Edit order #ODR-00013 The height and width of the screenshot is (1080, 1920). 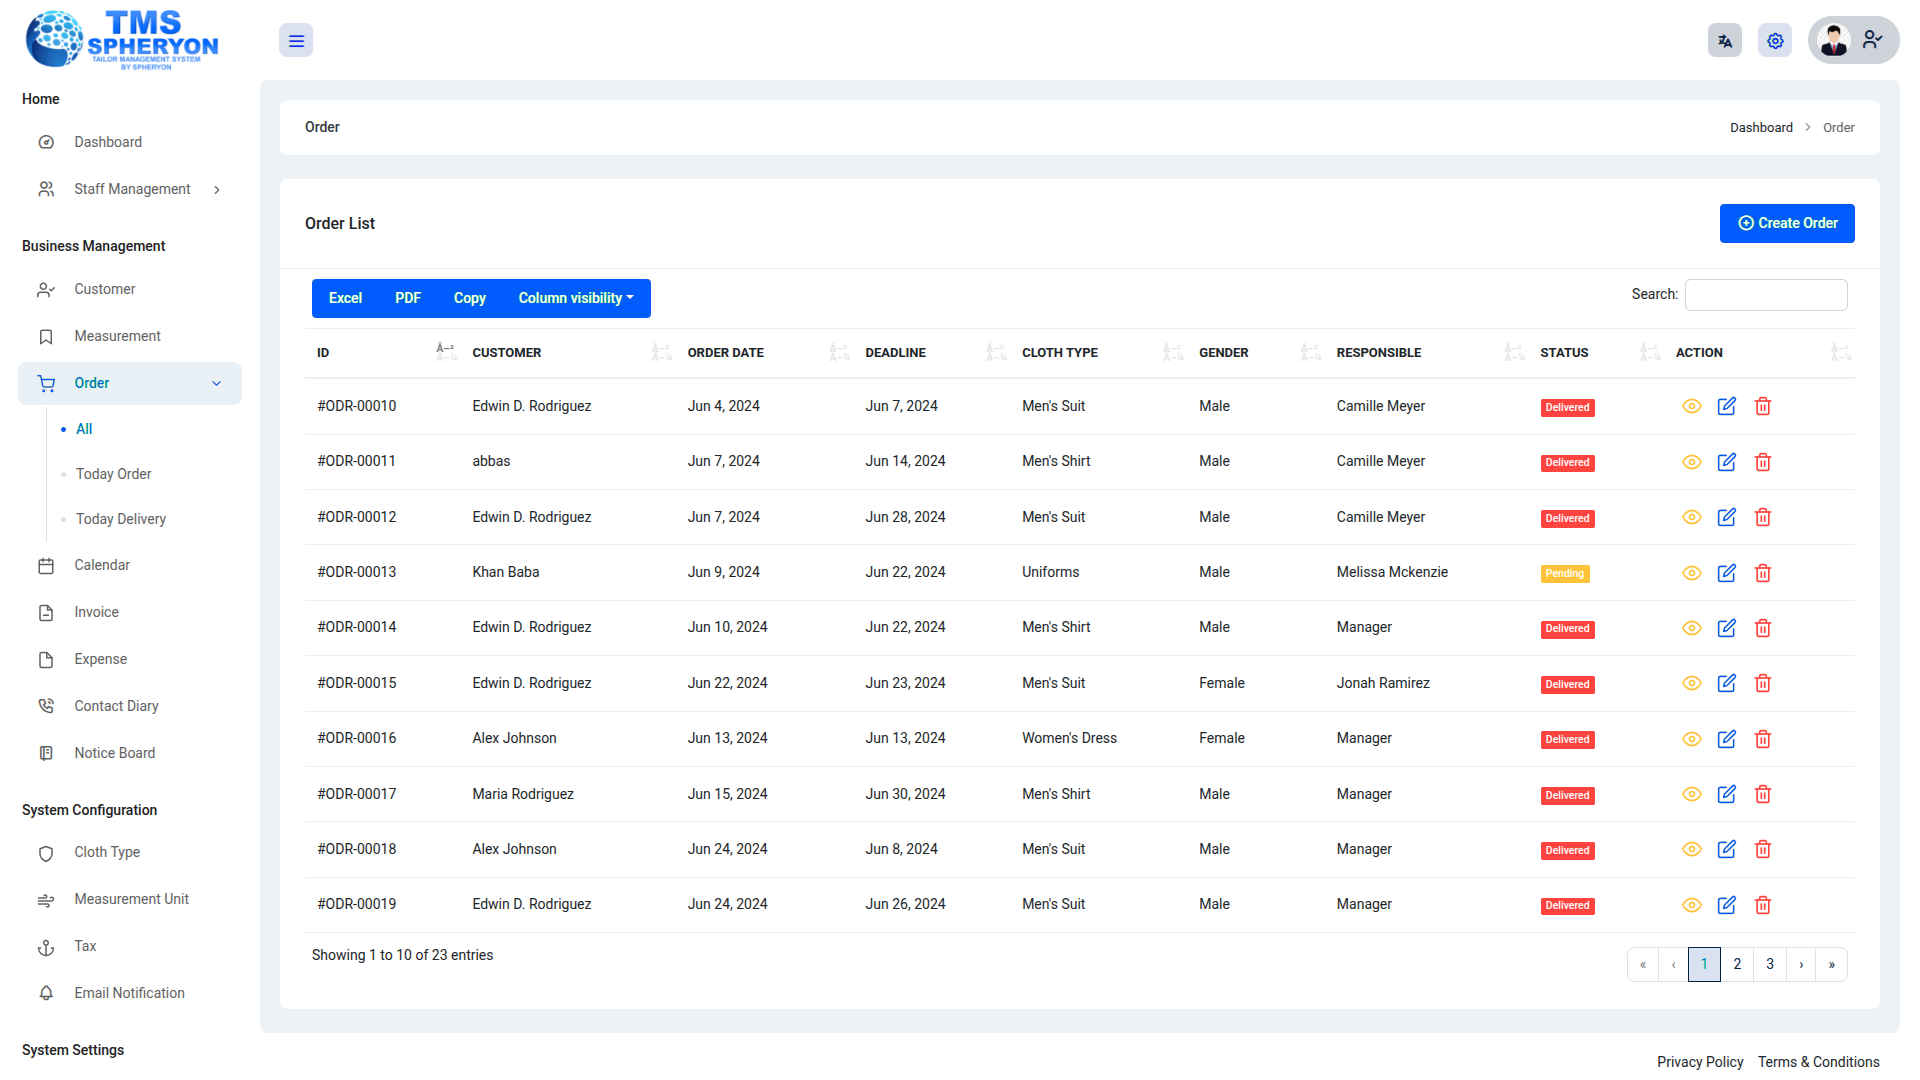point(1727,573)
